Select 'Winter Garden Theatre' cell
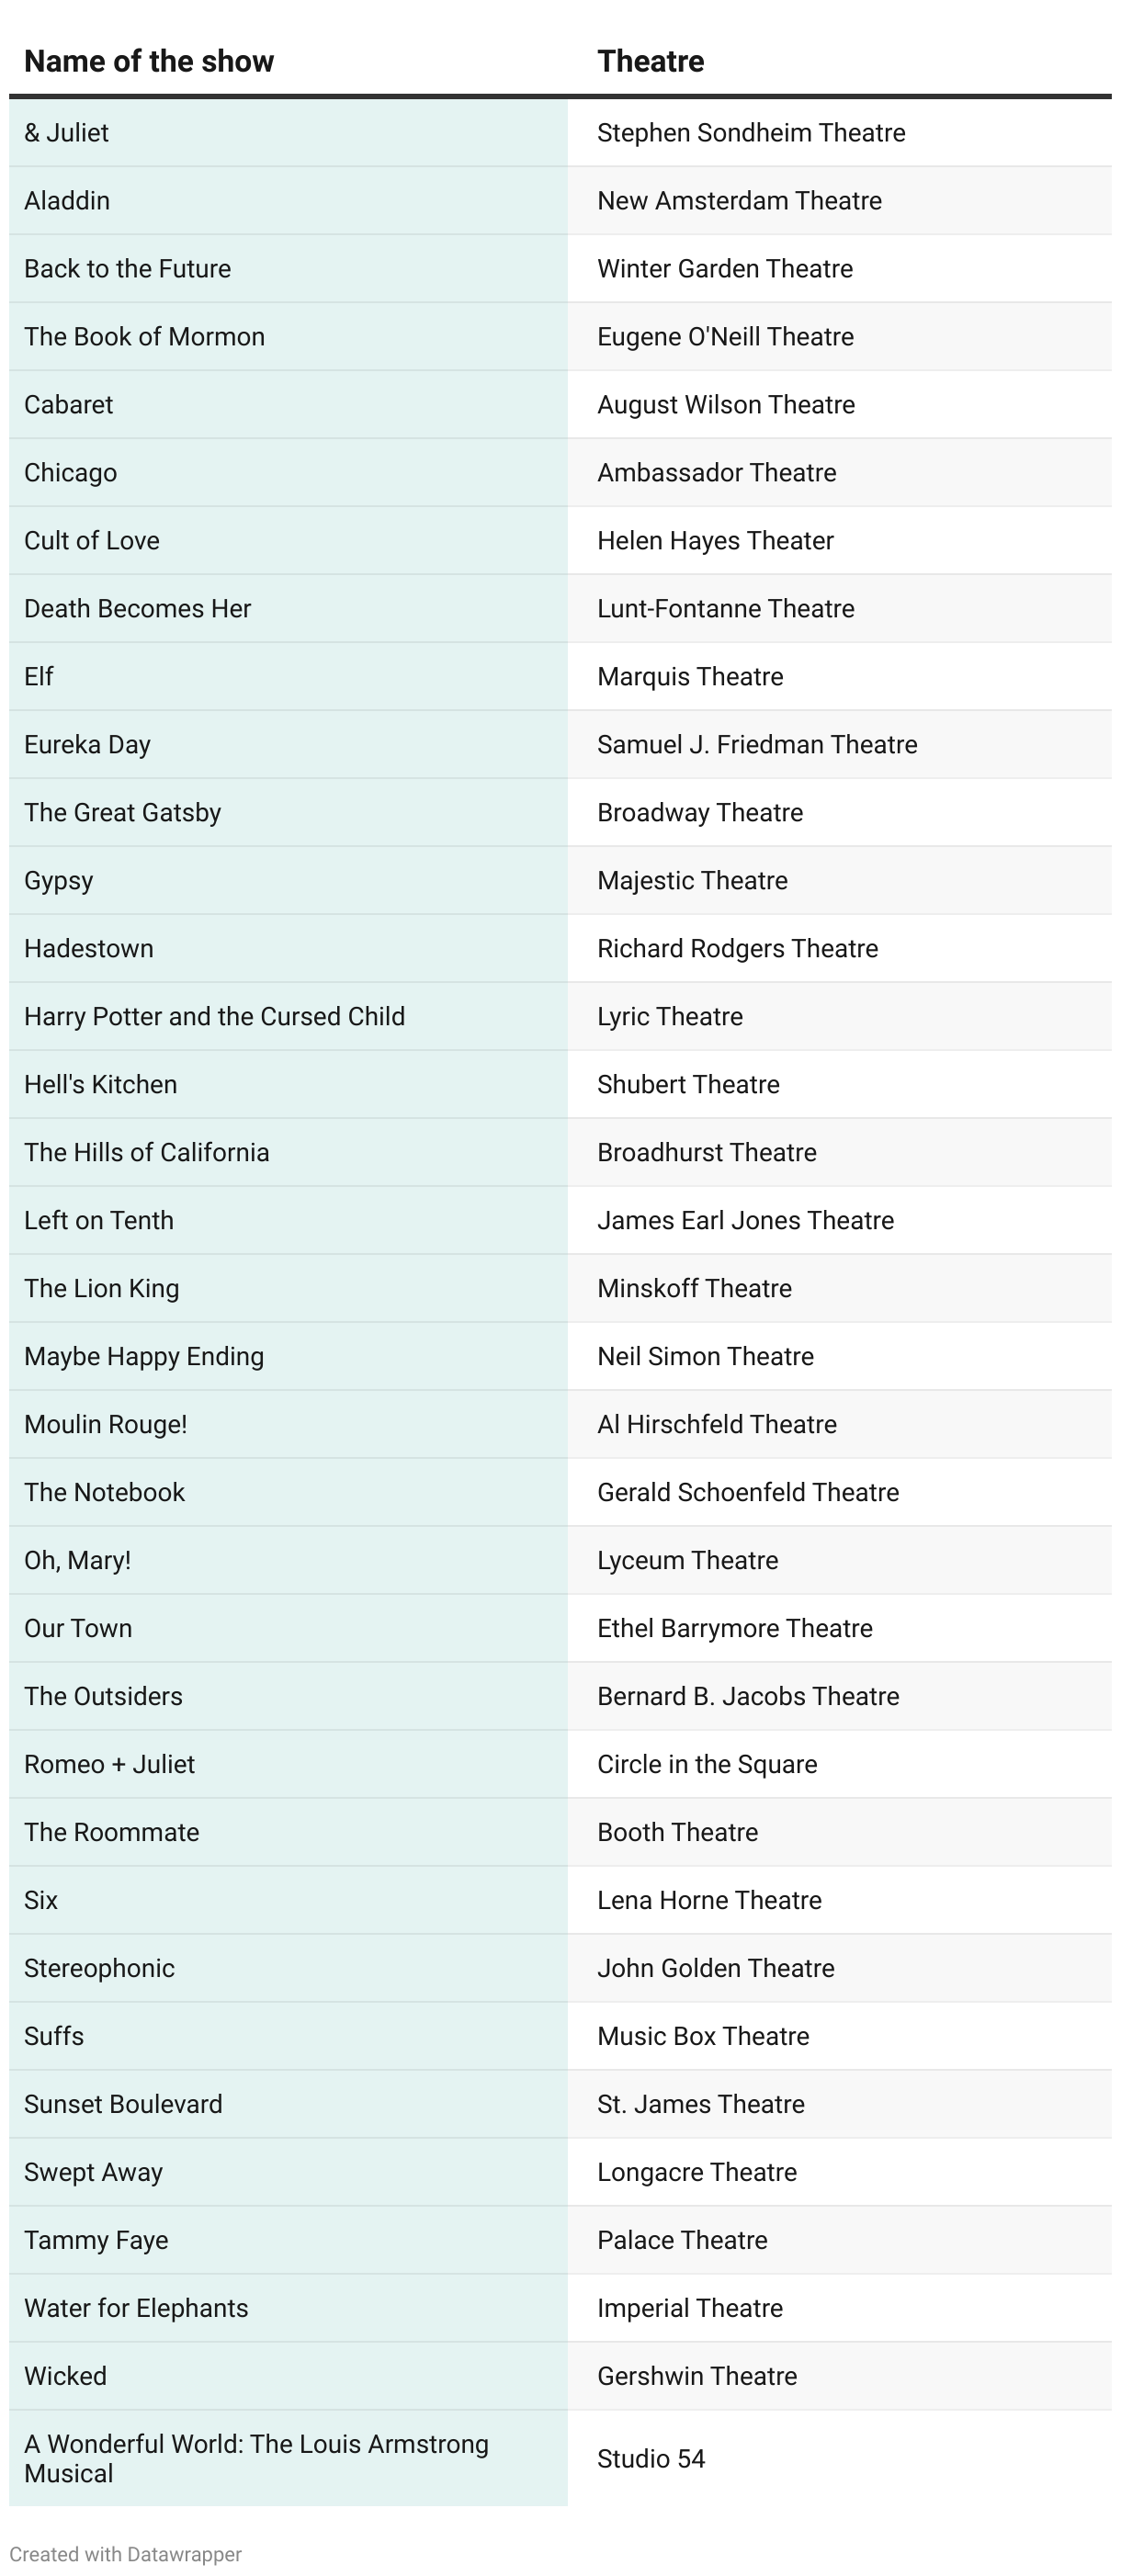The width and height of the screenshot is (1121, 2576). 725,269
